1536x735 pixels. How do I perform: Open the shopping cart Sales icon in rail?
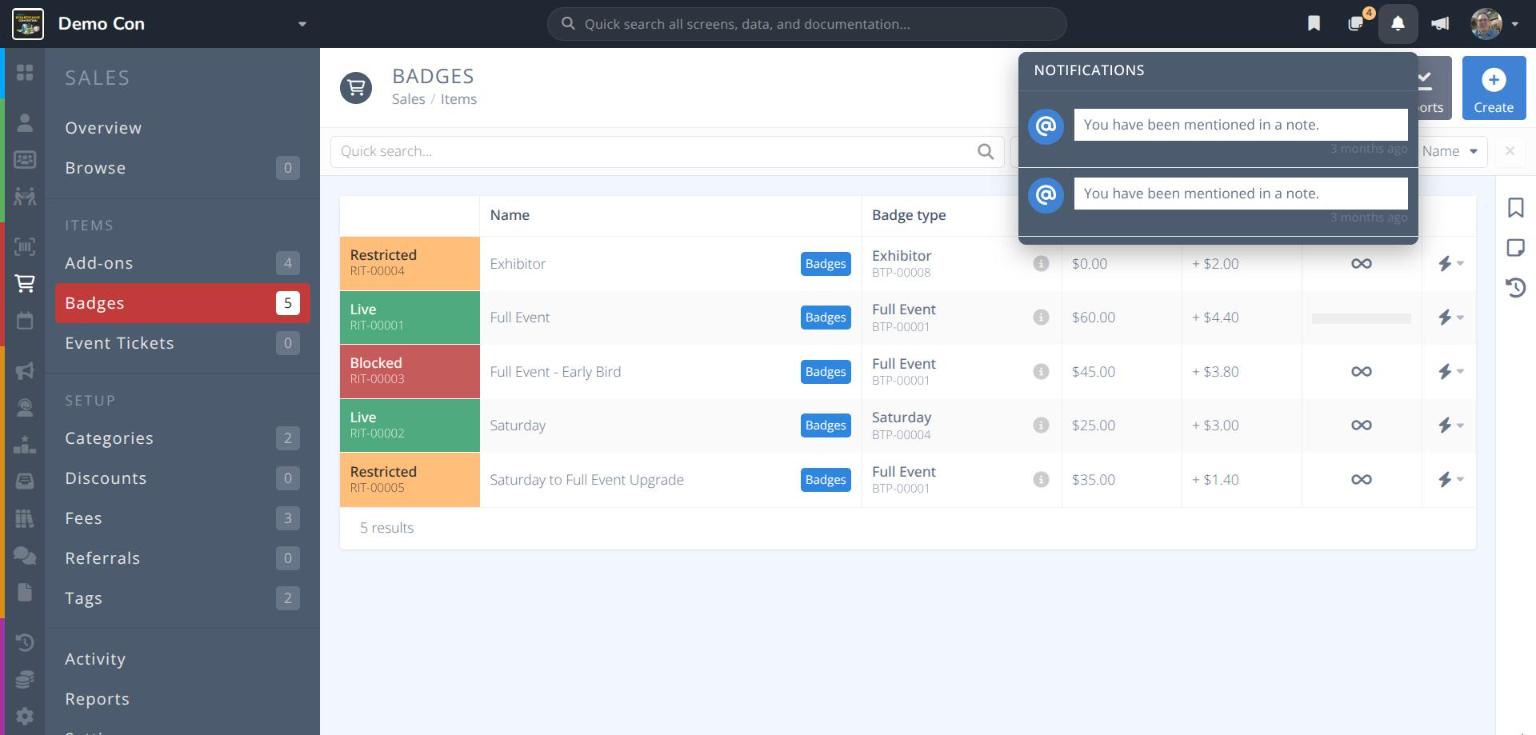25,285
